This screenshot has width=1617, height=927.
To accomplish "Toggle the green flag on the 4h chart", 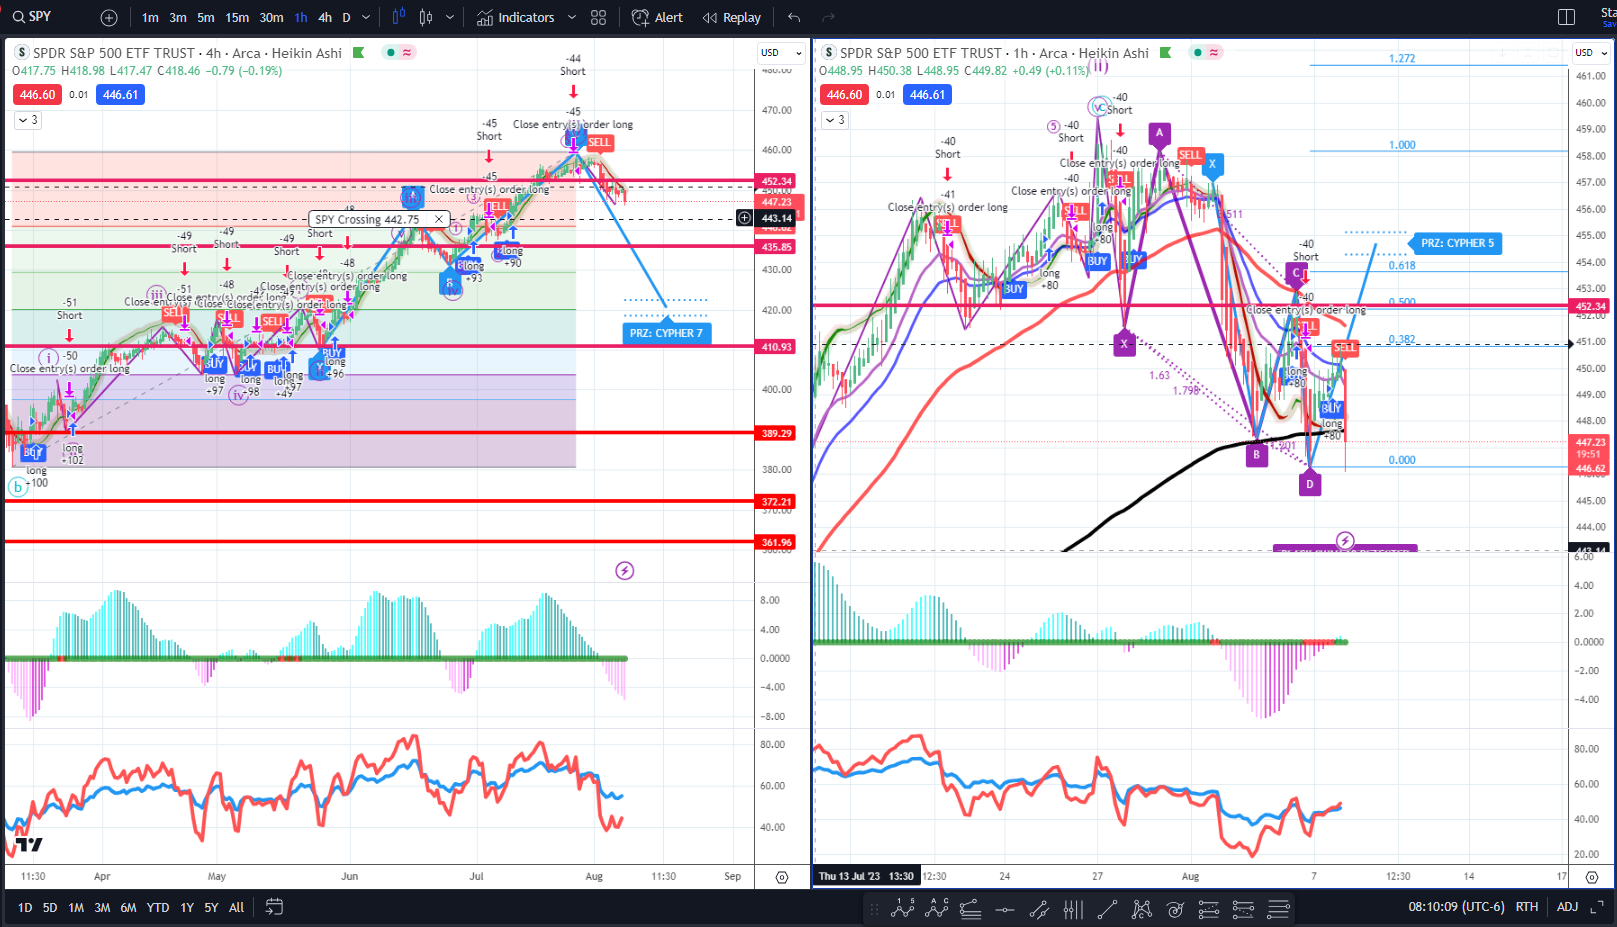I will (x=358, y=53).
